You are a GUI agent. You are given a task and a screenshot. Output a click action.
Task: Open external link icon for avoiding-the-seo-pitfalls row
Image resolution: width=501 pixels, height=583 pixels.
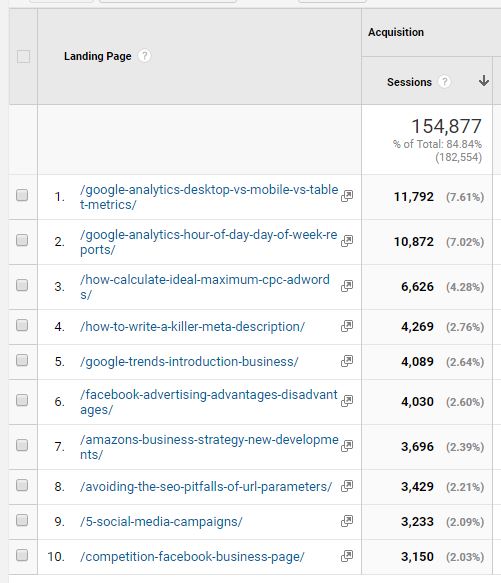[347, 486]
